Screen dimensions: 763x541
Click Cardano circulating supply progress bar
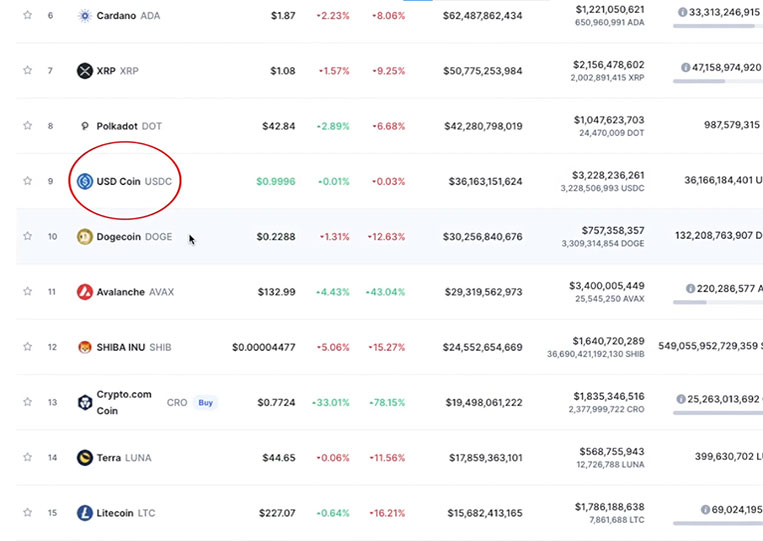coord(718,26)
